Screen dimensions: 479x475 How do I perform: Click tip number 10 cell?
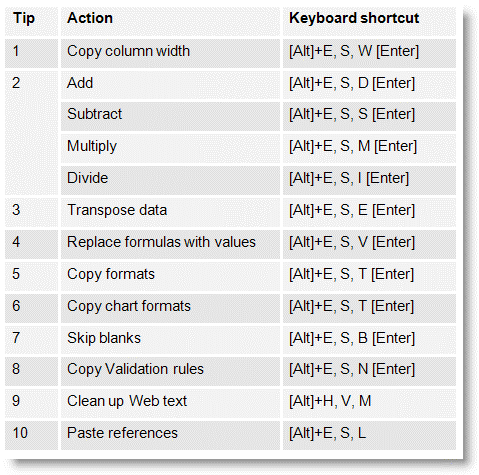pos(31,435)
